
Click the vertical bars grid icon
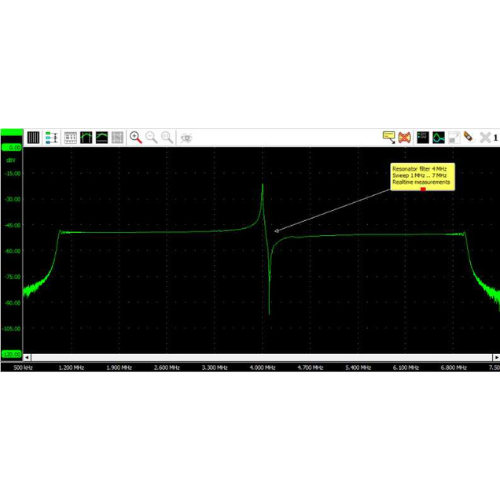[x=33, y=137]
